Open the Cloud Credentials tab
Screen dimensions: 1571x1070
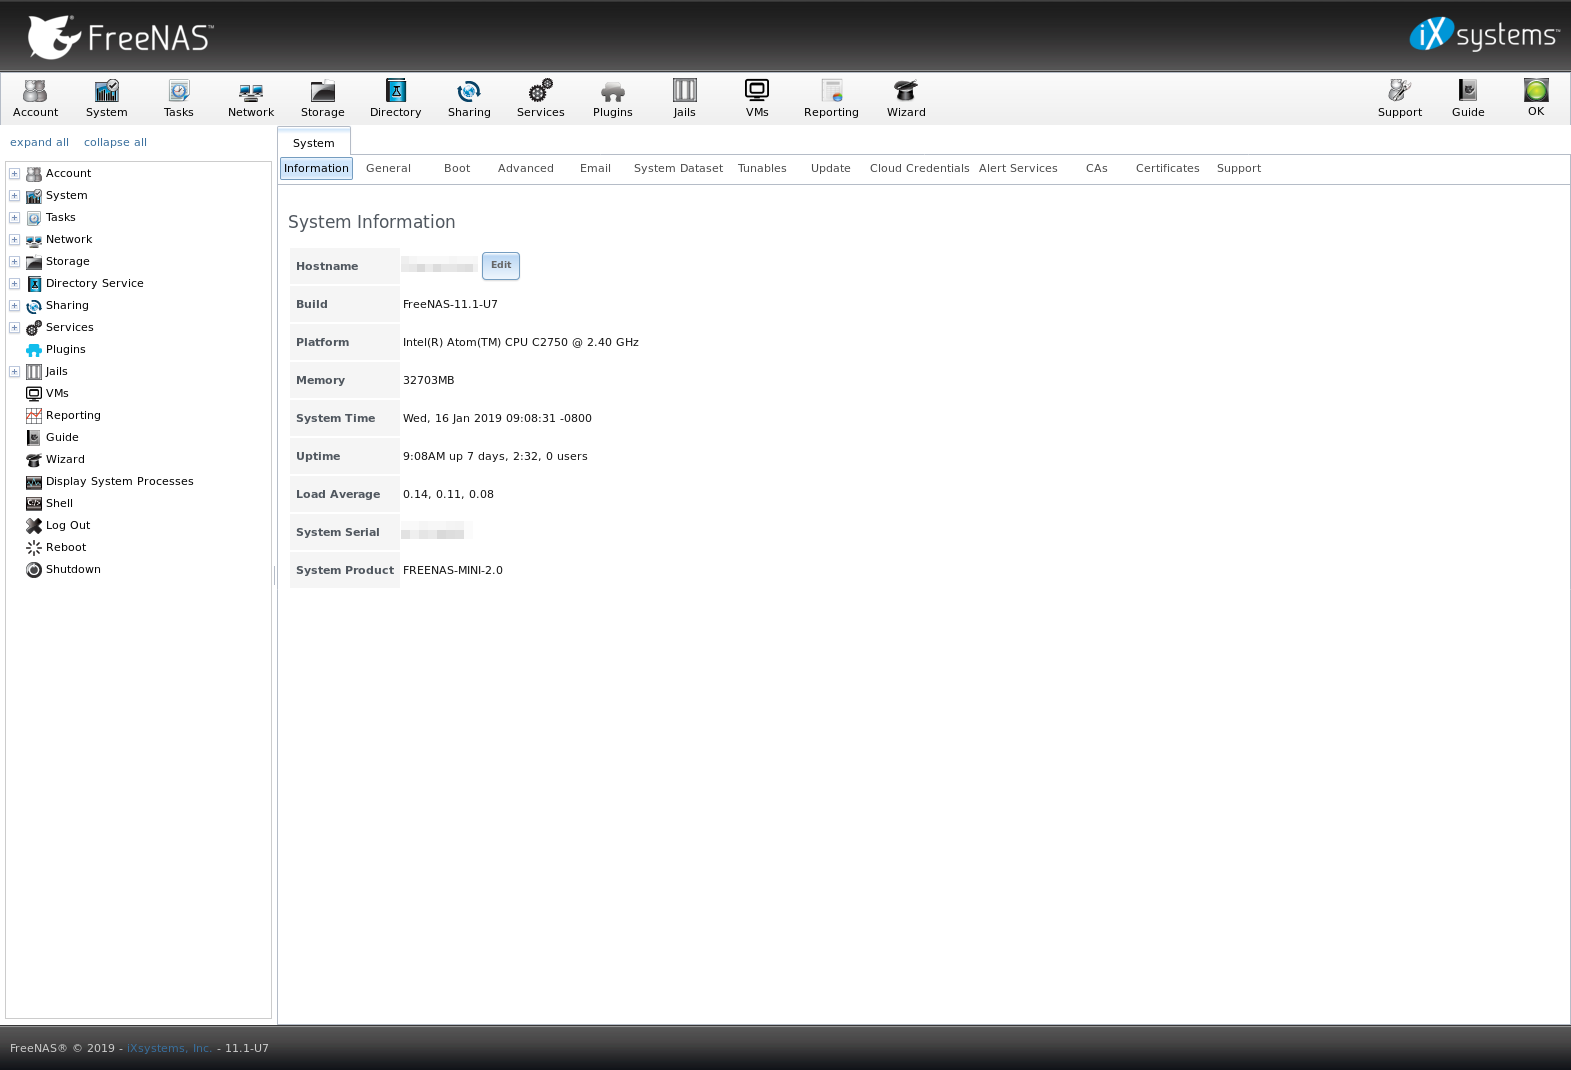coord(919,168)
